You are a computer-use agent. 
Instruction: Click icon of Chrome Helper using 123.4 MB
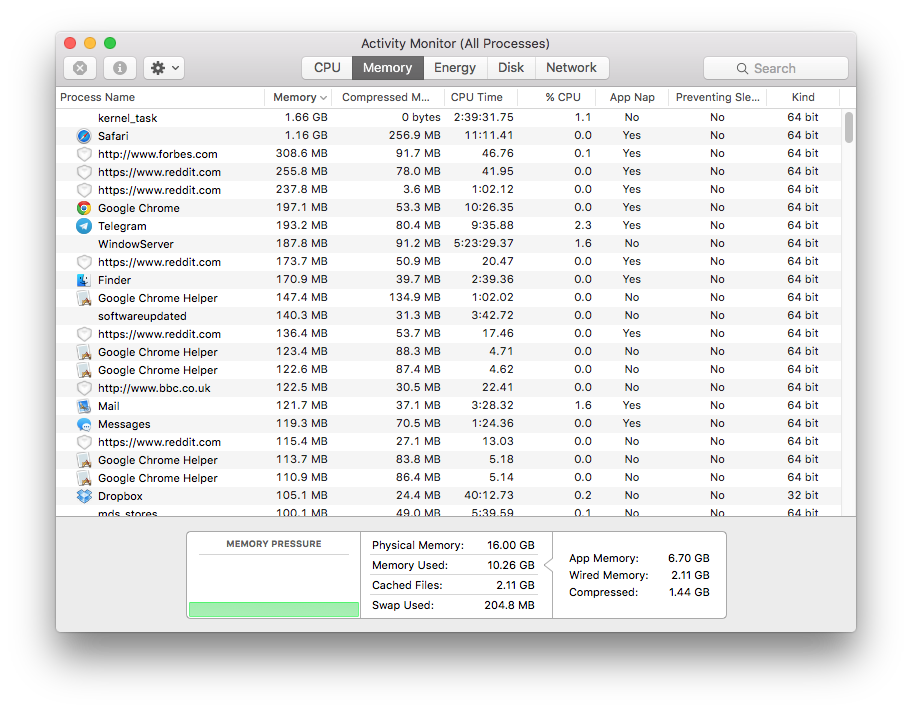coord(84,352)
